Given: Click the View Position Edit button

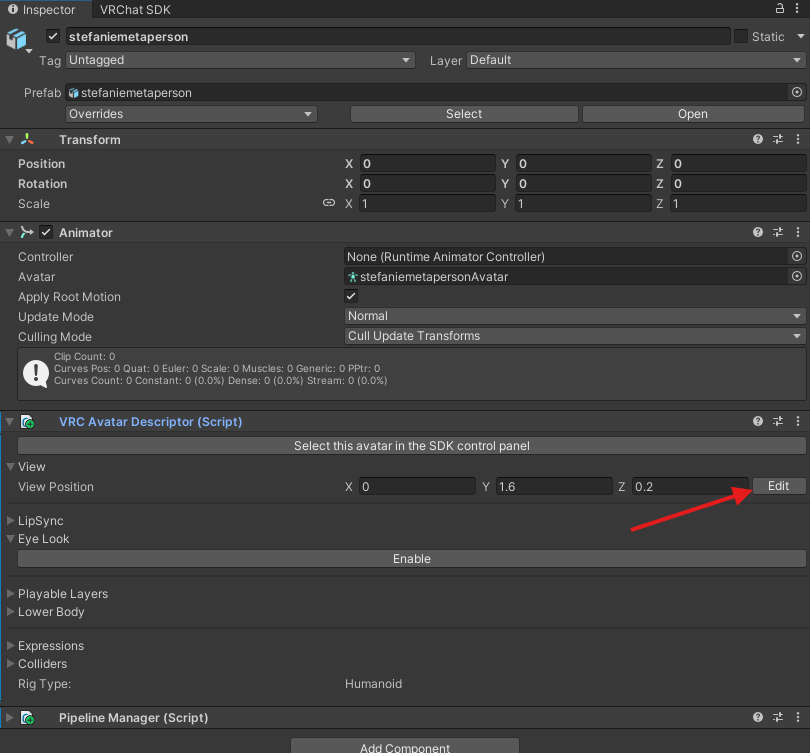Looking at the screenshot, I should pos(778,486).
